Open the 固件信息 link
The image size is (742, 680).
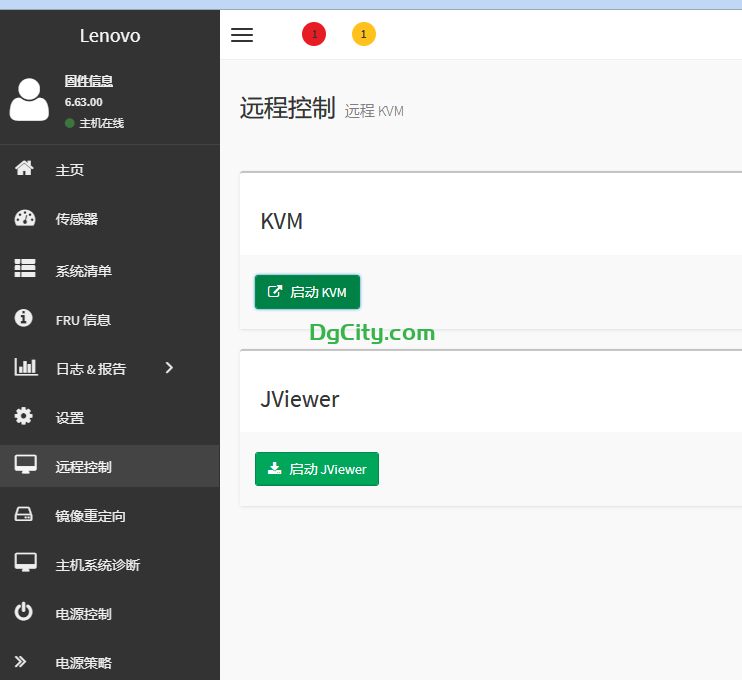(x=89, y=81)
